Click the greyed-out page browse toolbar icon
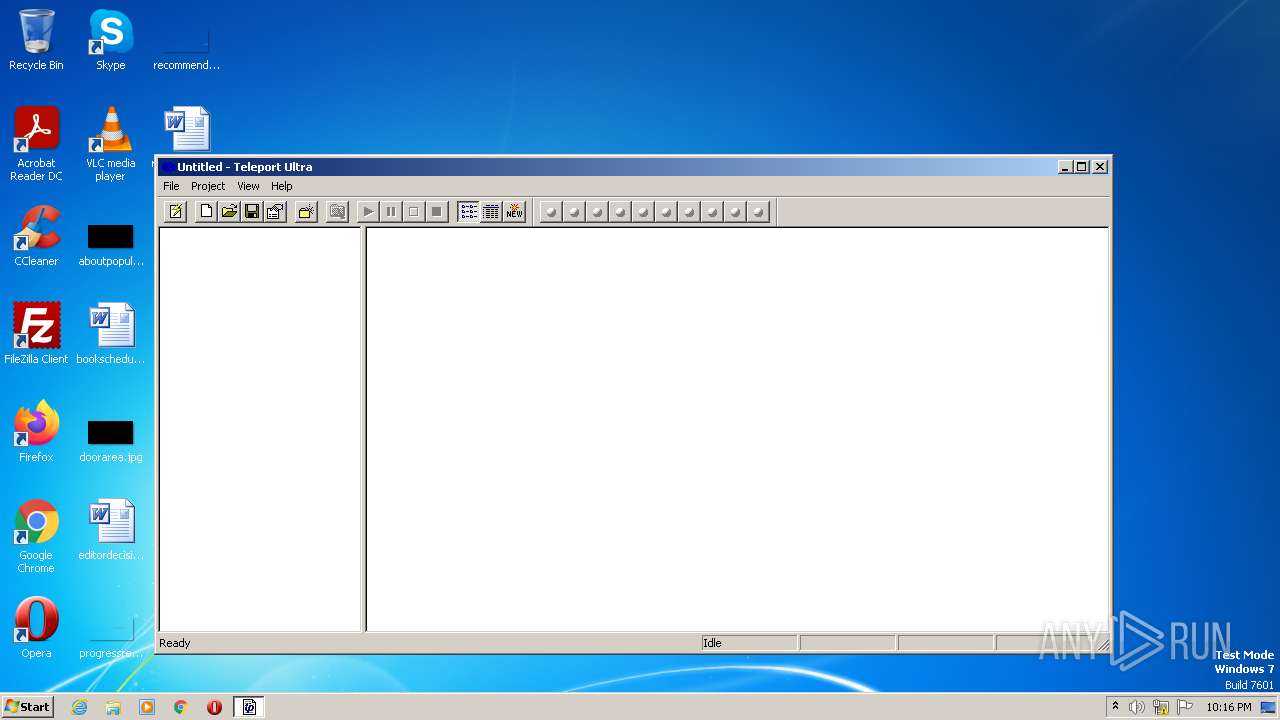Screen dimensions: 1280x720 337,211
